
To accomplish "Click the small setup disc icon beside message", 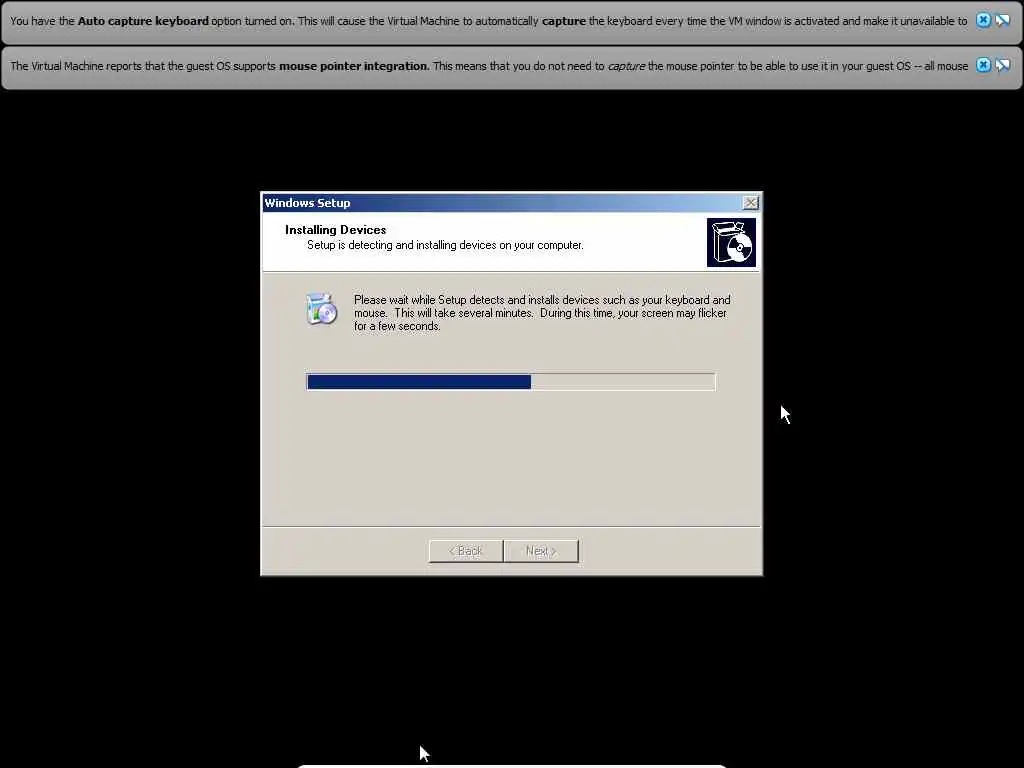I will (321, 309).
